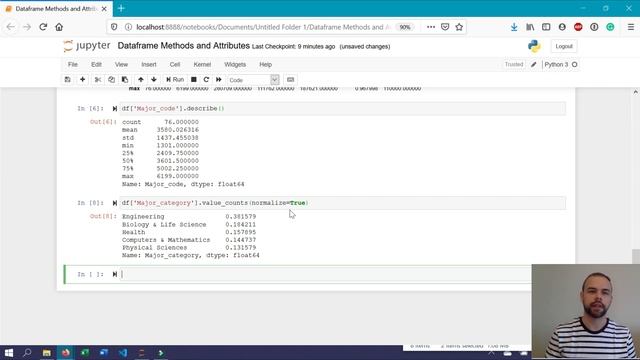The height and width of the screenshot is (360, 640).
Task: Open Firefox hamburger menu
Action: coord(631,27)
